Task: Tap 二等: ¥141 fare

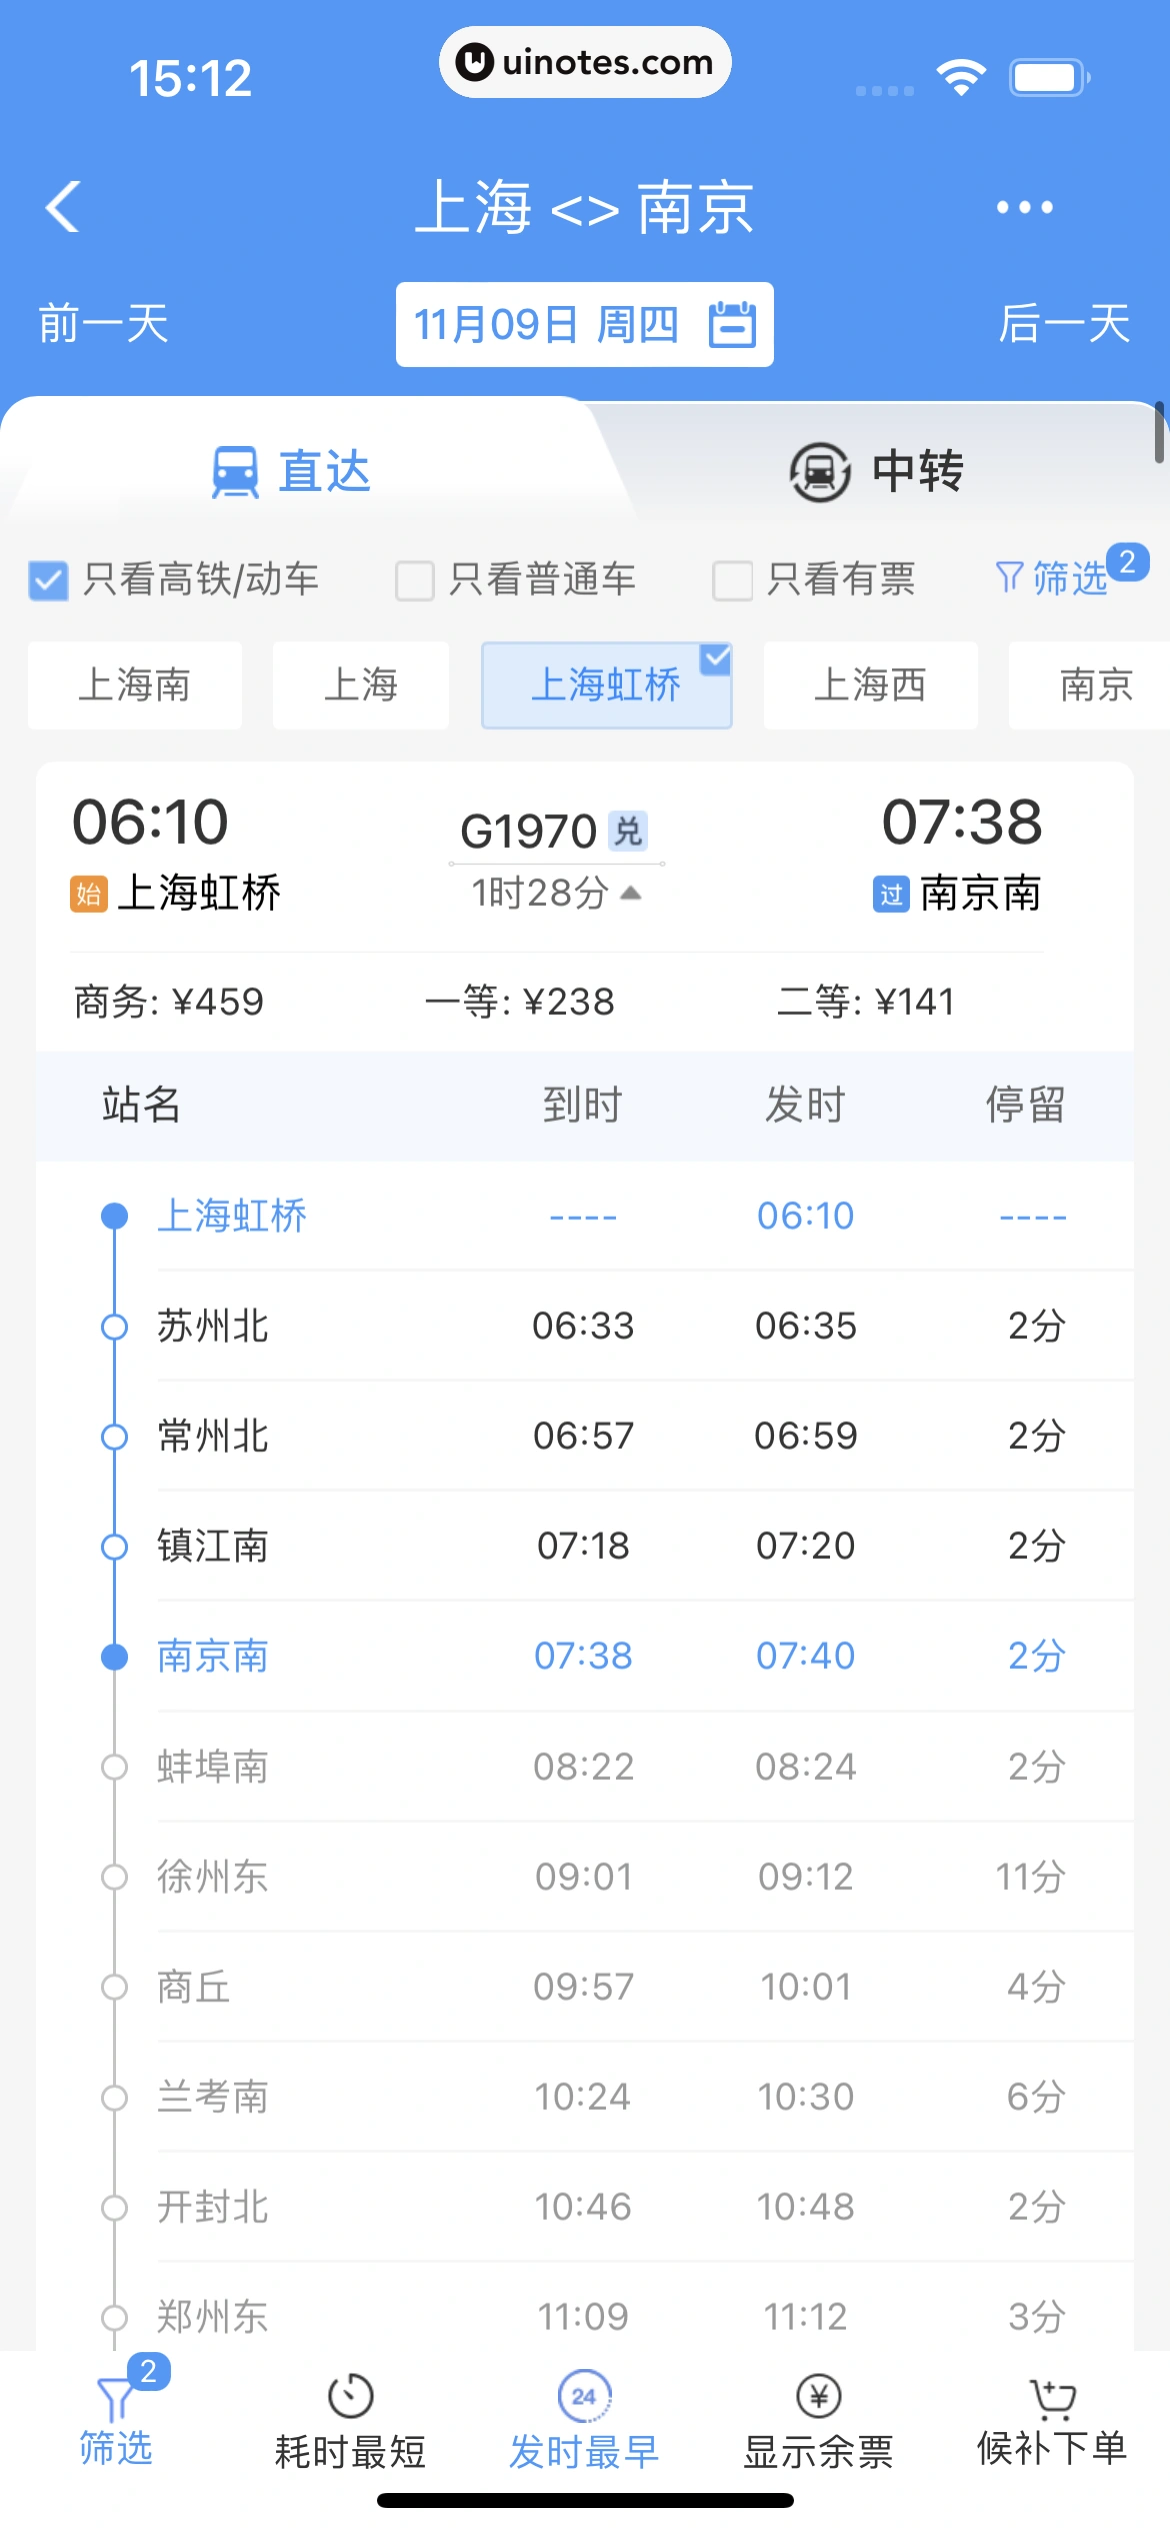Action: (x=866, y=1002)
